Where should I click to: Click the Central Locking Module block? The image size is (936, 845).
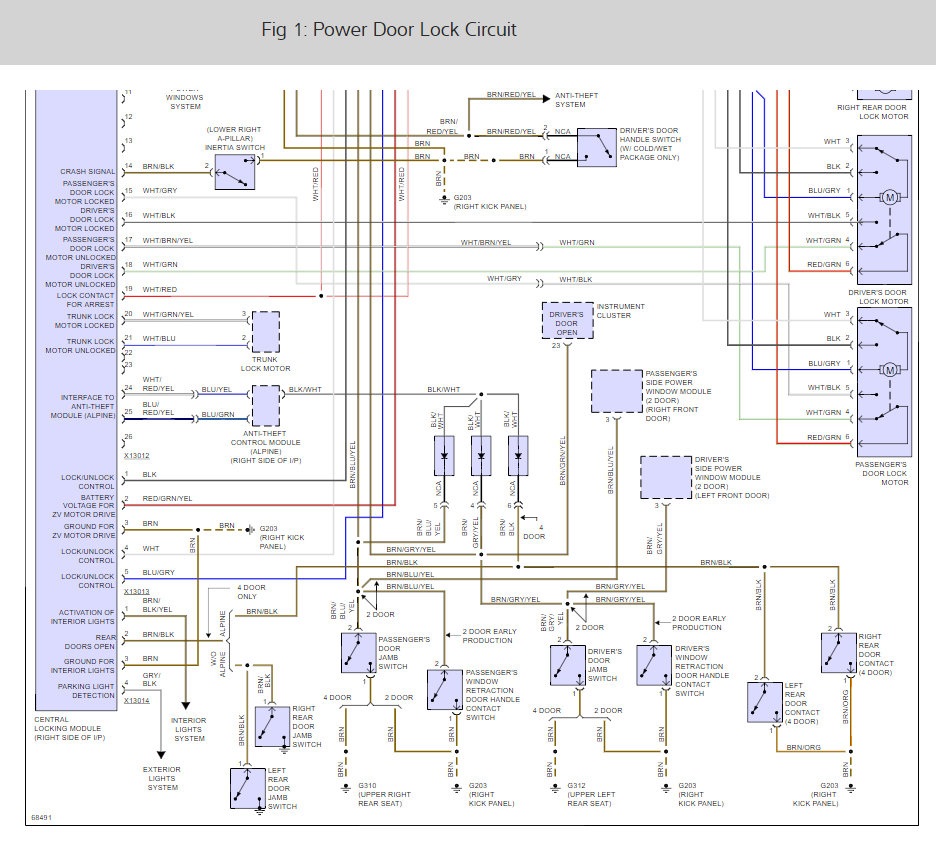[76, 400]
